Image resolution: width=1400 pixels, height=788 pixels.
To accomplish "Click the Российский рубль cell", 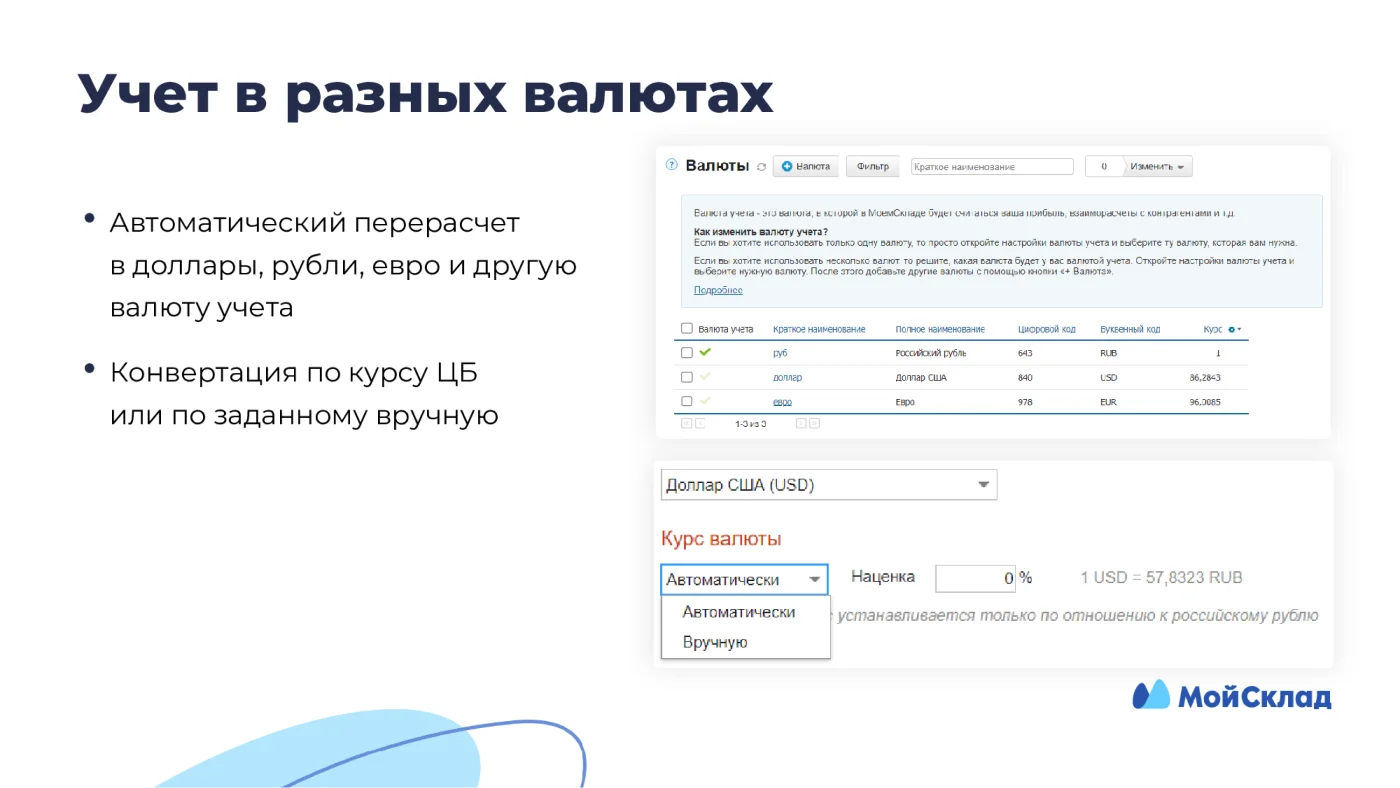I will [931, 353].
